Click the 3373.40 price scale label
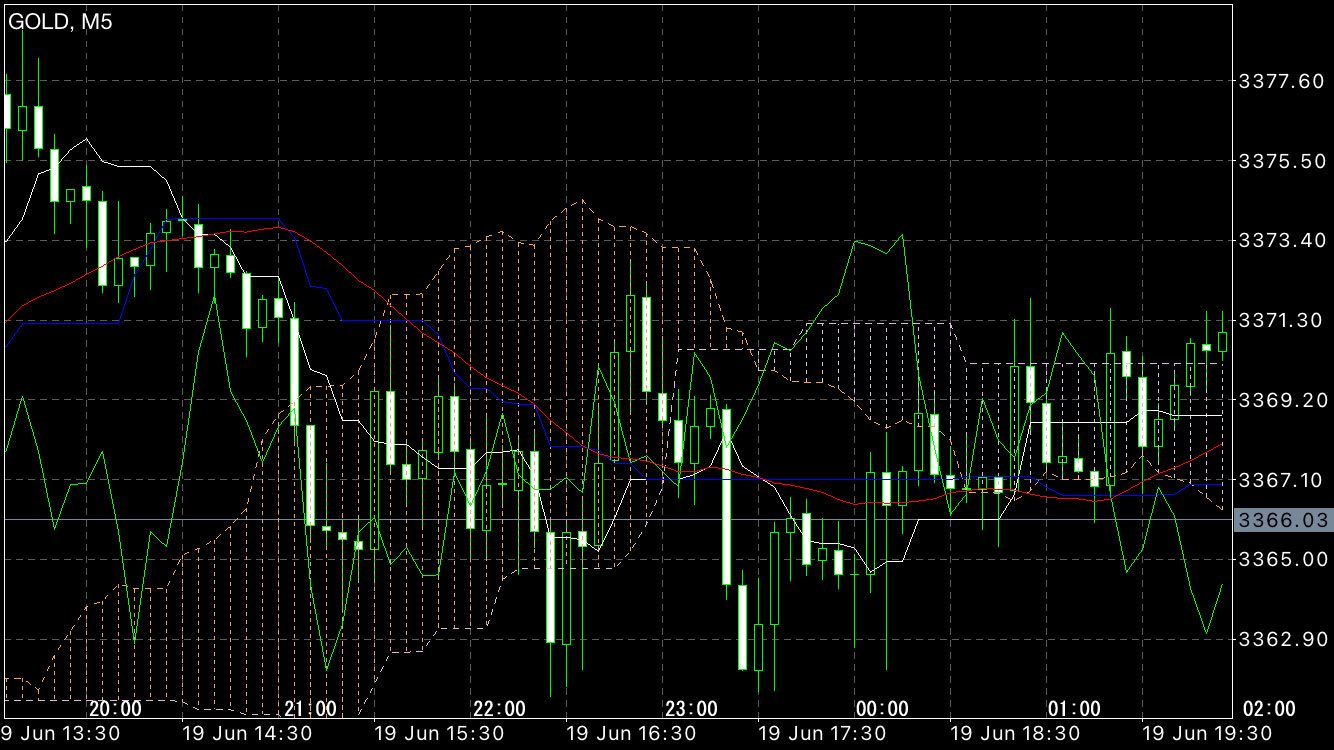The width and height of the screenshot is (1334, 750). click(x=1281, y=240)
